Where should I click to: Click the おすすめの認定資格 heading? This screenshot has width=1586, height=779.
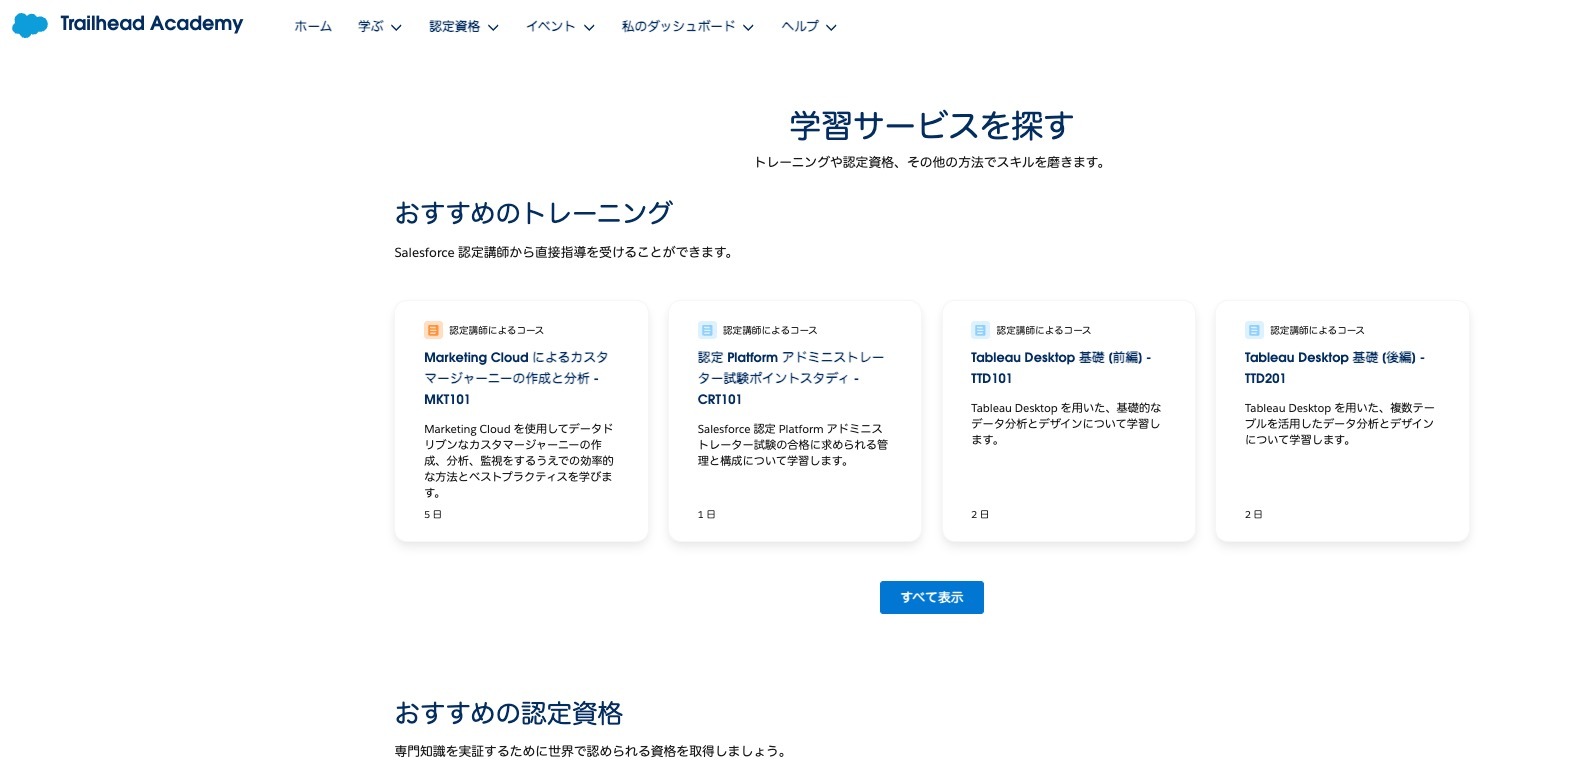click(x=509, y=713)
